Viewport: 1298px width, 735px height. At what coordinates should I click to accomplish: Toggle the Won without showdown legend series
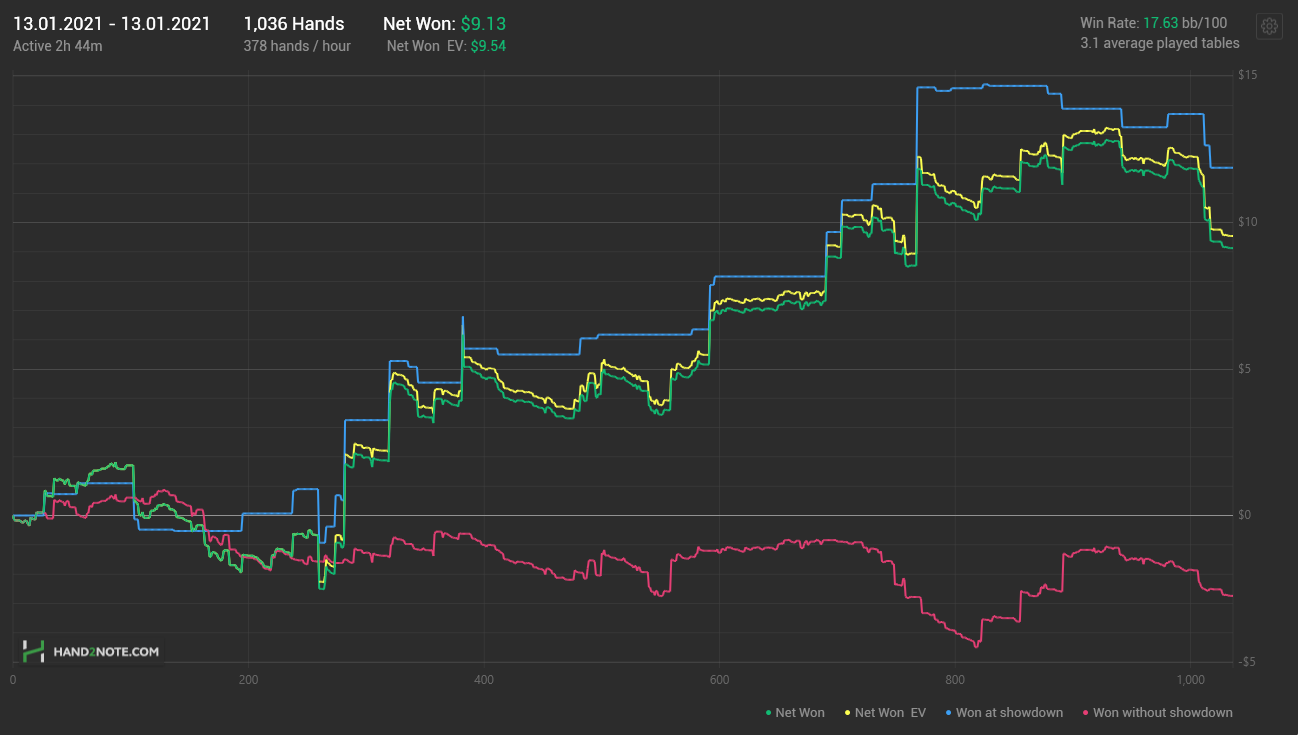[1158, 713]
